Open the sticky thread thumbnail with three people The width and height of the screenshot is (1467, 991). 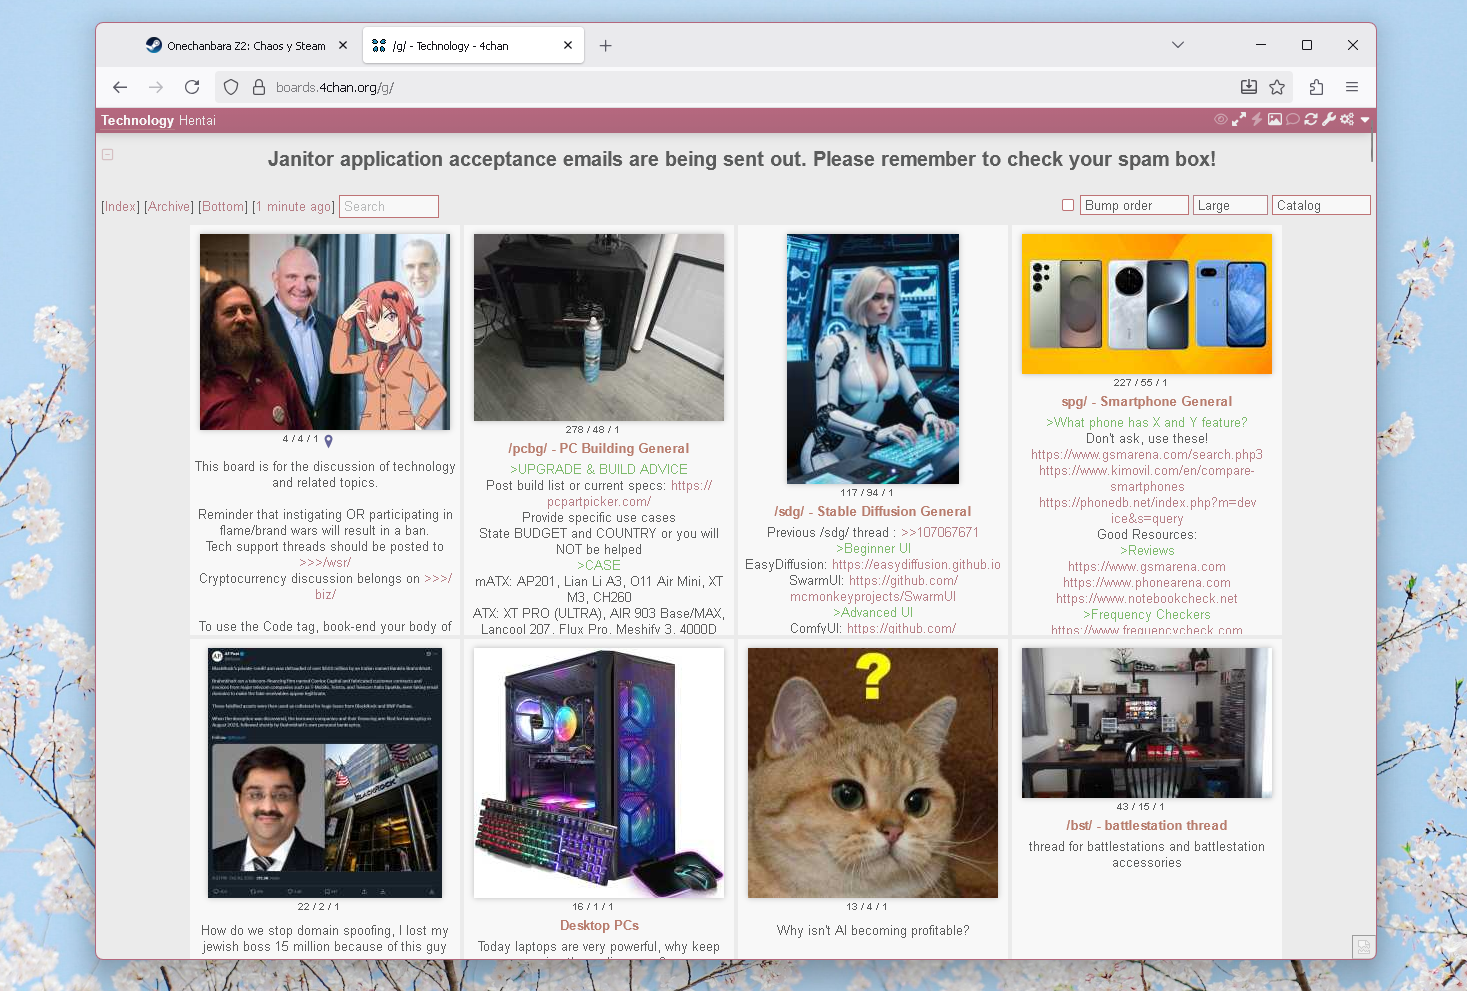point(325,332)
